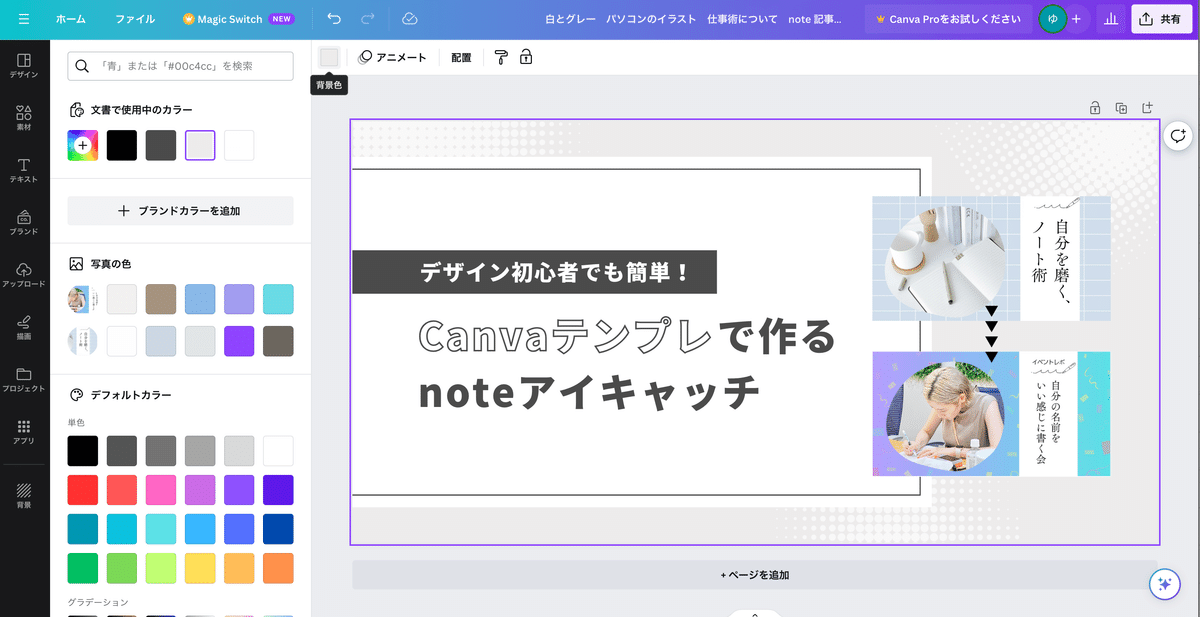
Task: Click the redo arrow icon
Action: (367, 19)
